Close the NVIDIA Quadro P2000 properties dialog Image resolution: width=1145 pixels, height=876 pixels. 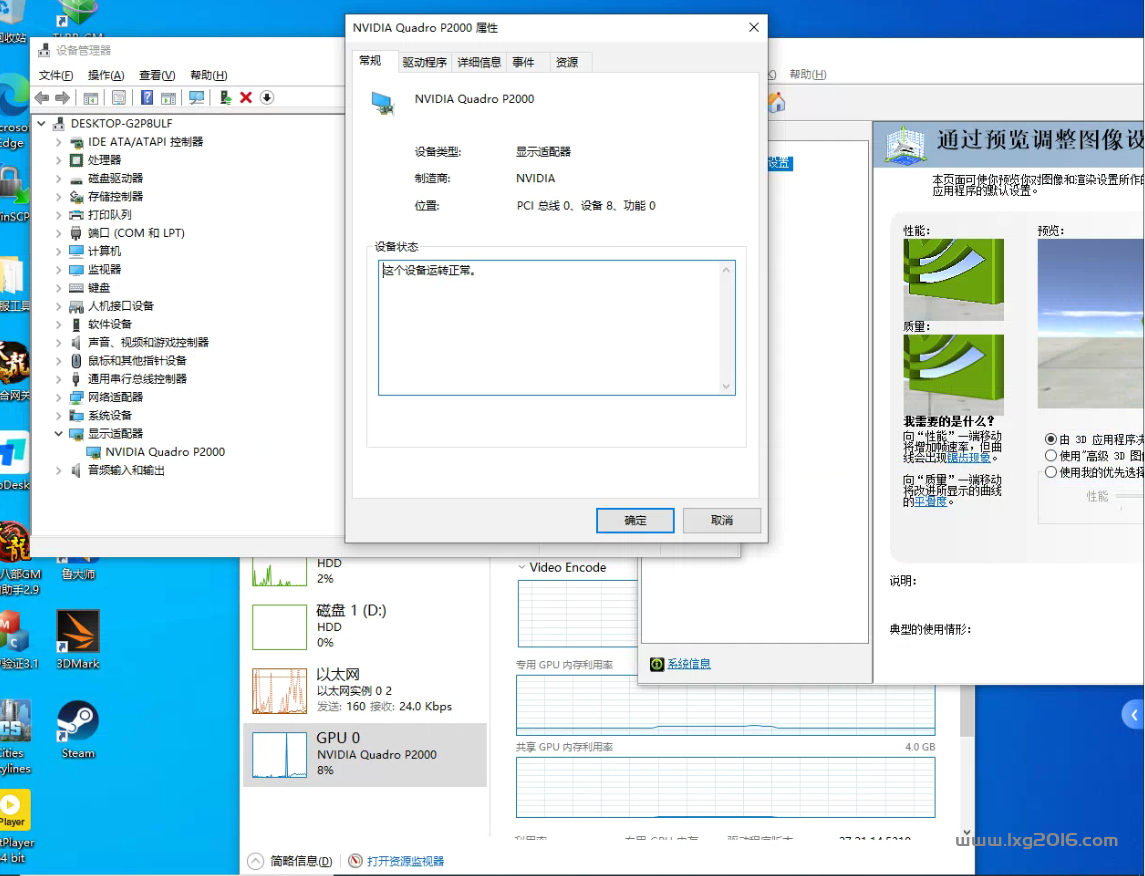coord(754,28)
